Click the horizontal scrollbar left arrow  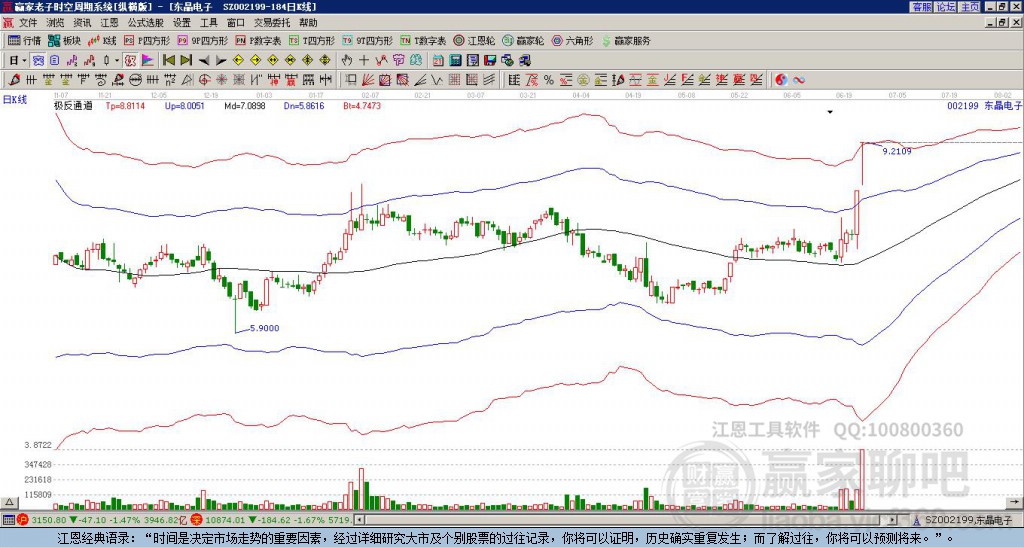point(359,520)
